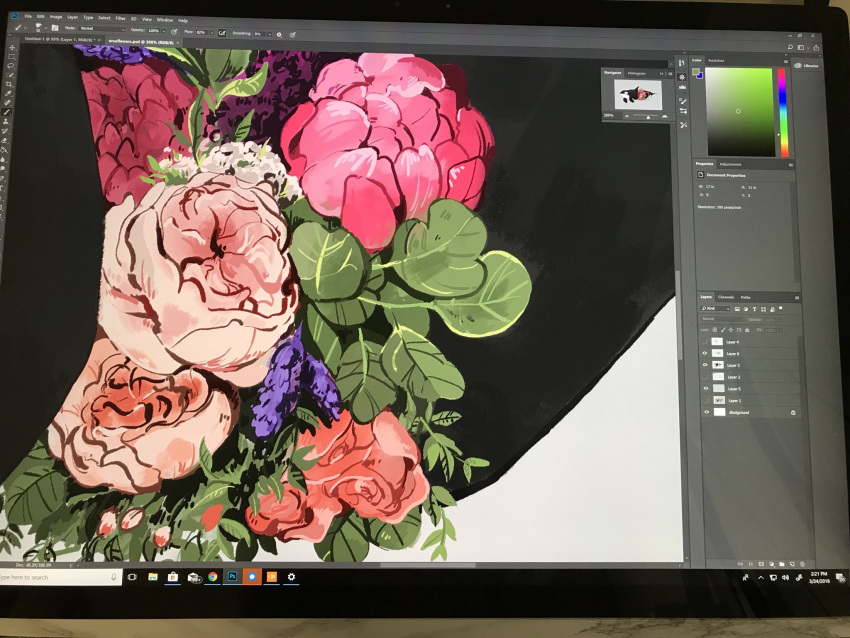Open the Opacity value dropdown arrow

coord(164,31)
